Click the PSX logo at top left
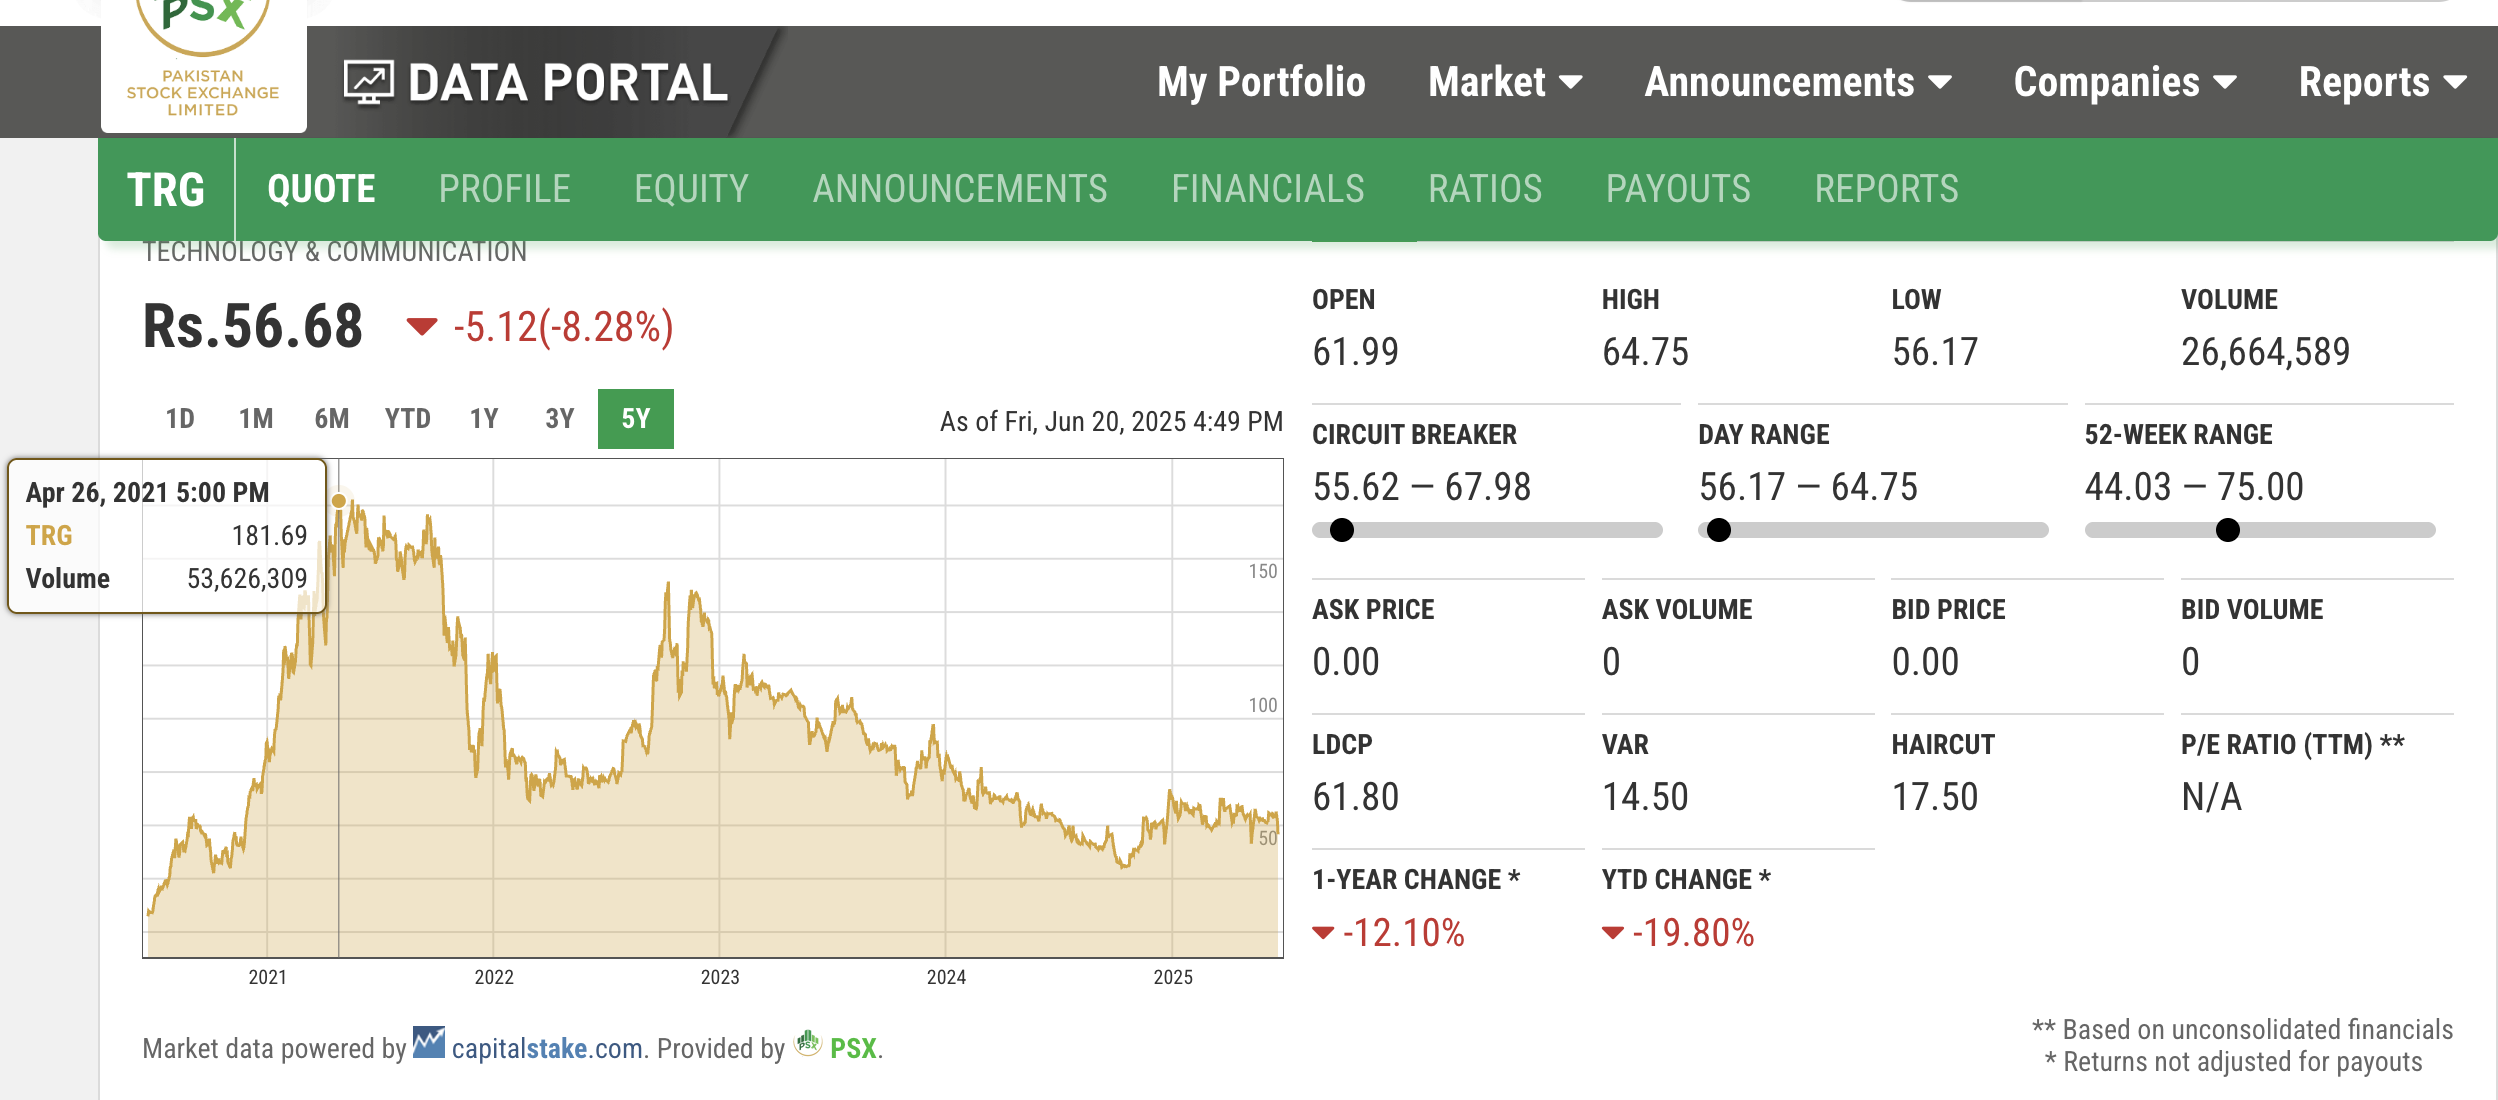The image size is (2498, 1100). (x=203, y=60)
